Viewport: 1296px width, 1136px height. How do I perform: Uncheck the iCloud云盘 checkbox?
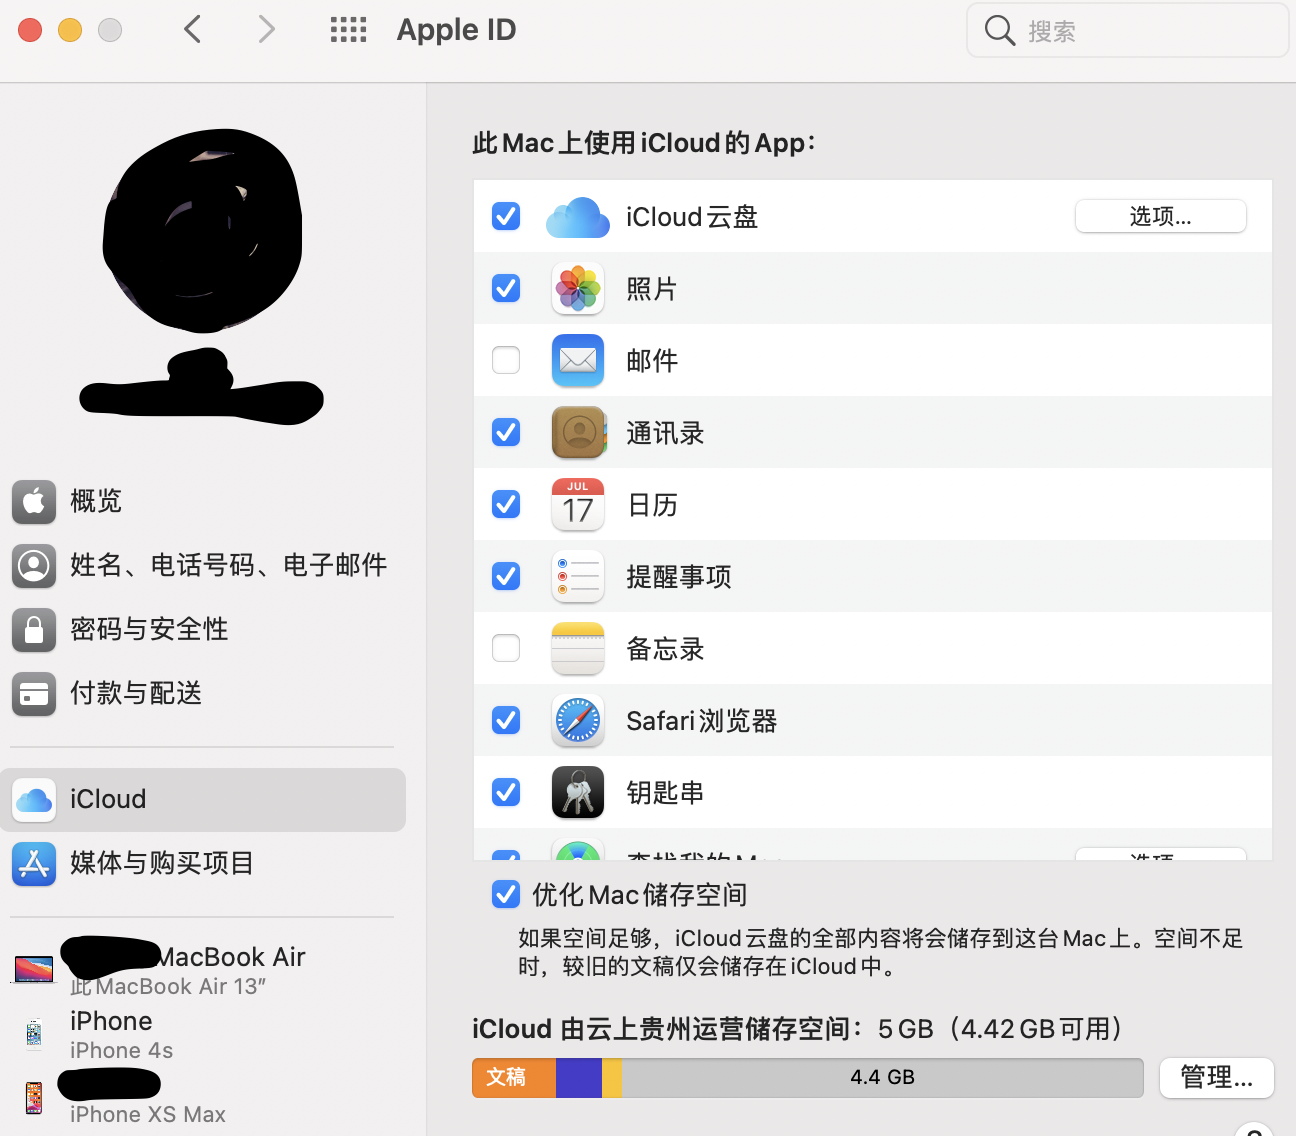point(506,216)
